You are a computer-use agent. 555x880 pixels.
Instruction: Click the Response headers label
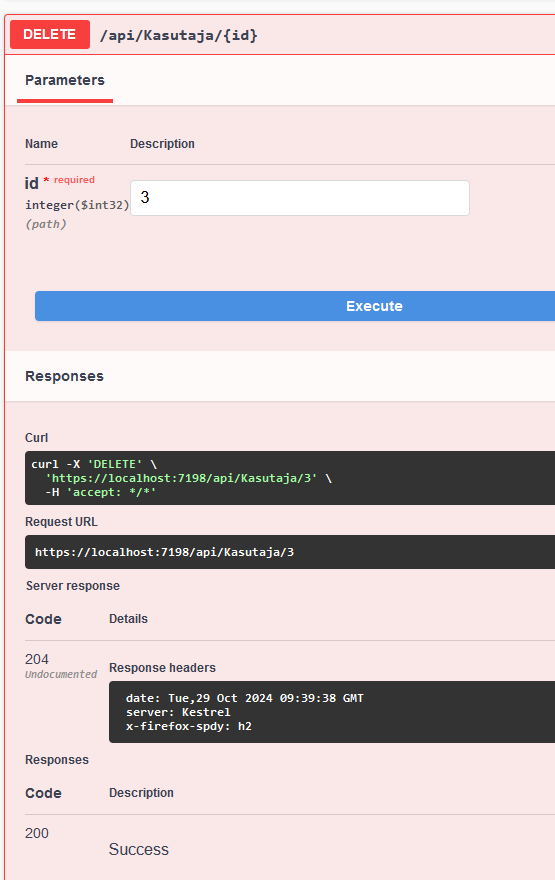coord(162,668)
